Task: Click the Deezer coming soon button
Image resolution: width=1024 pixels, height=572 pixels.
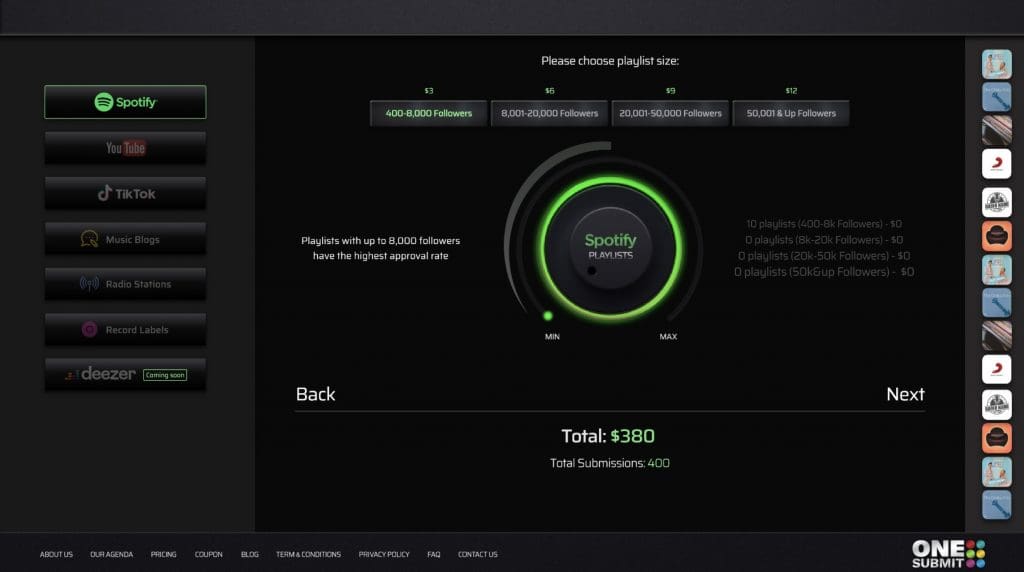Action: click(125, 375)
